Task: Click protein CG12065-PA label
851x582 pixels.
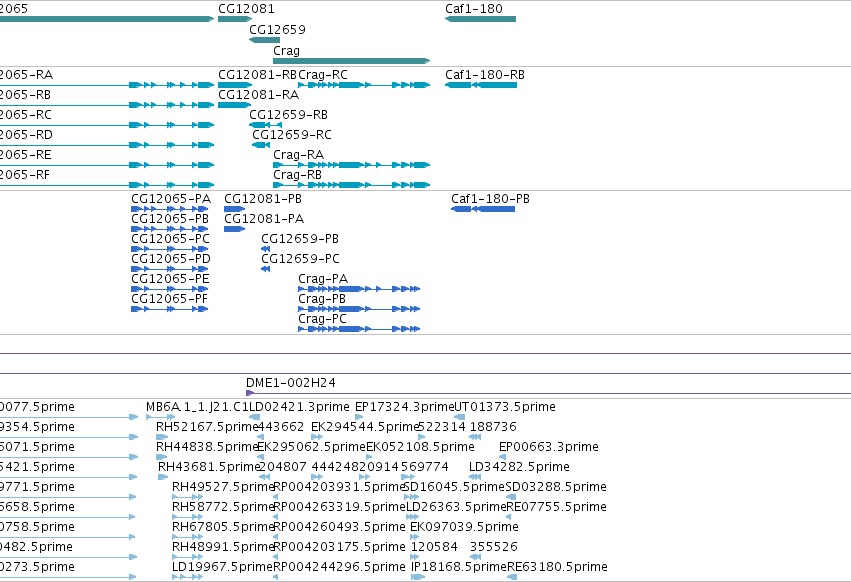Action: tap(171, 199)
